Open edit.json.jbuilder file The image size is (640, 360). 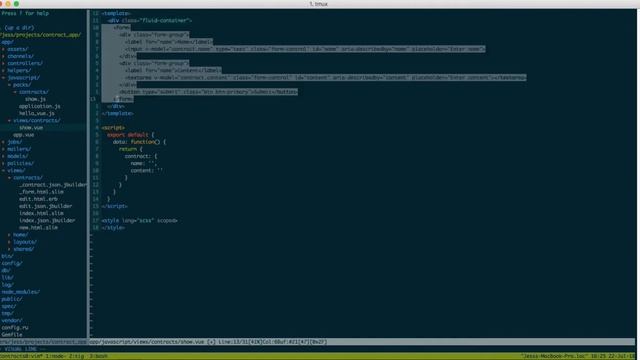click(x=46, y=207)
